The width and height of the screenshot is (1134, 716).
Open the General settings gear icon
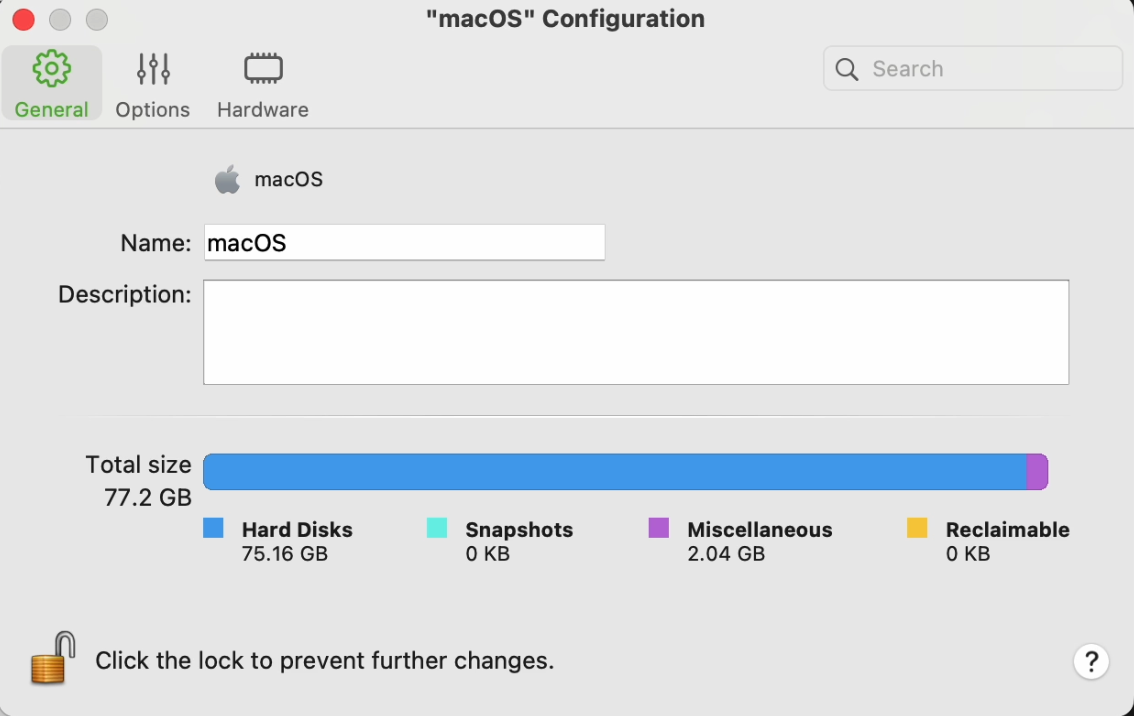pos(51,69)
